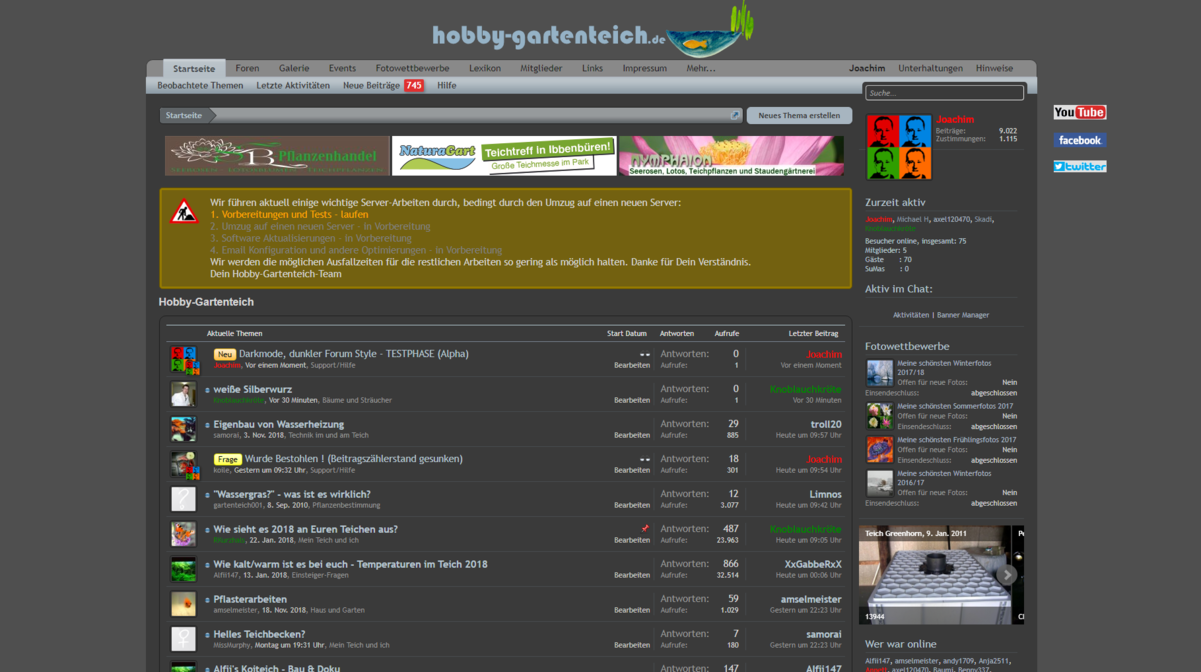Open the YouTube channel icon
This screenshot has width=1201, height=672.
pos(1079,112)
